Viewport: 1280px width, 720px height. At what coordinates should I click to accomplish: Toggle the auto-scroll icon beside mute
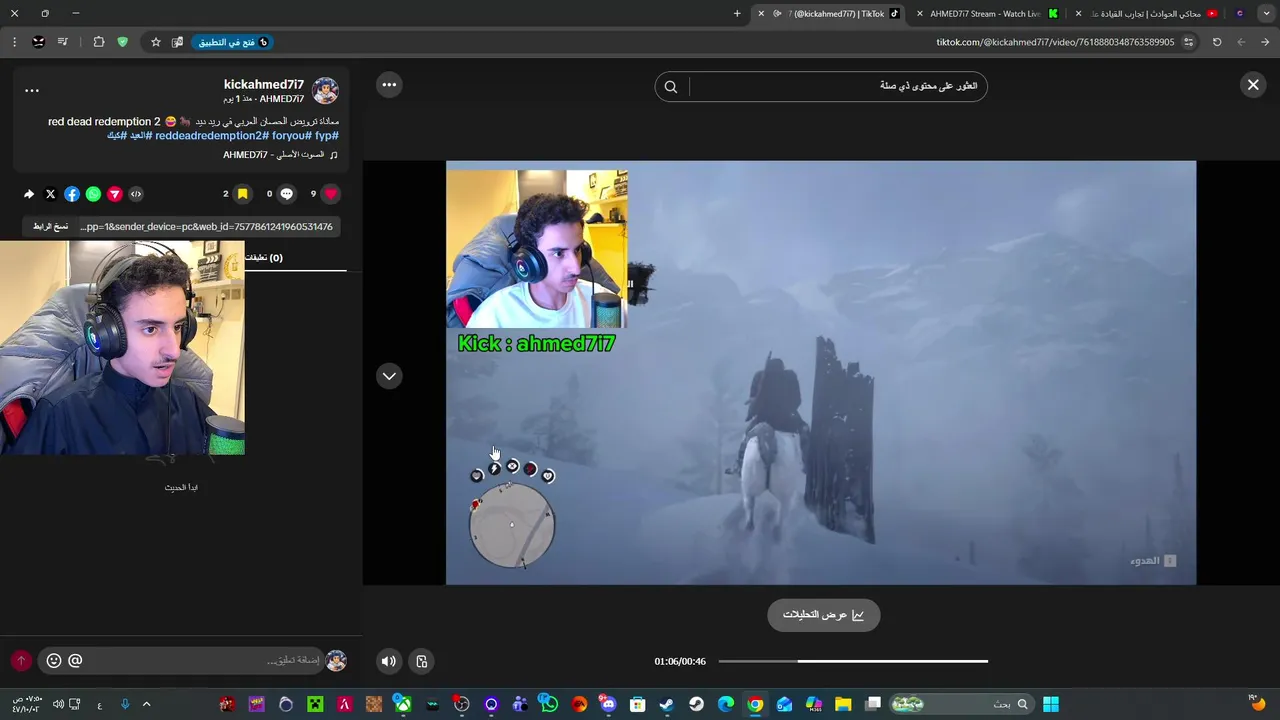[422, 661]
